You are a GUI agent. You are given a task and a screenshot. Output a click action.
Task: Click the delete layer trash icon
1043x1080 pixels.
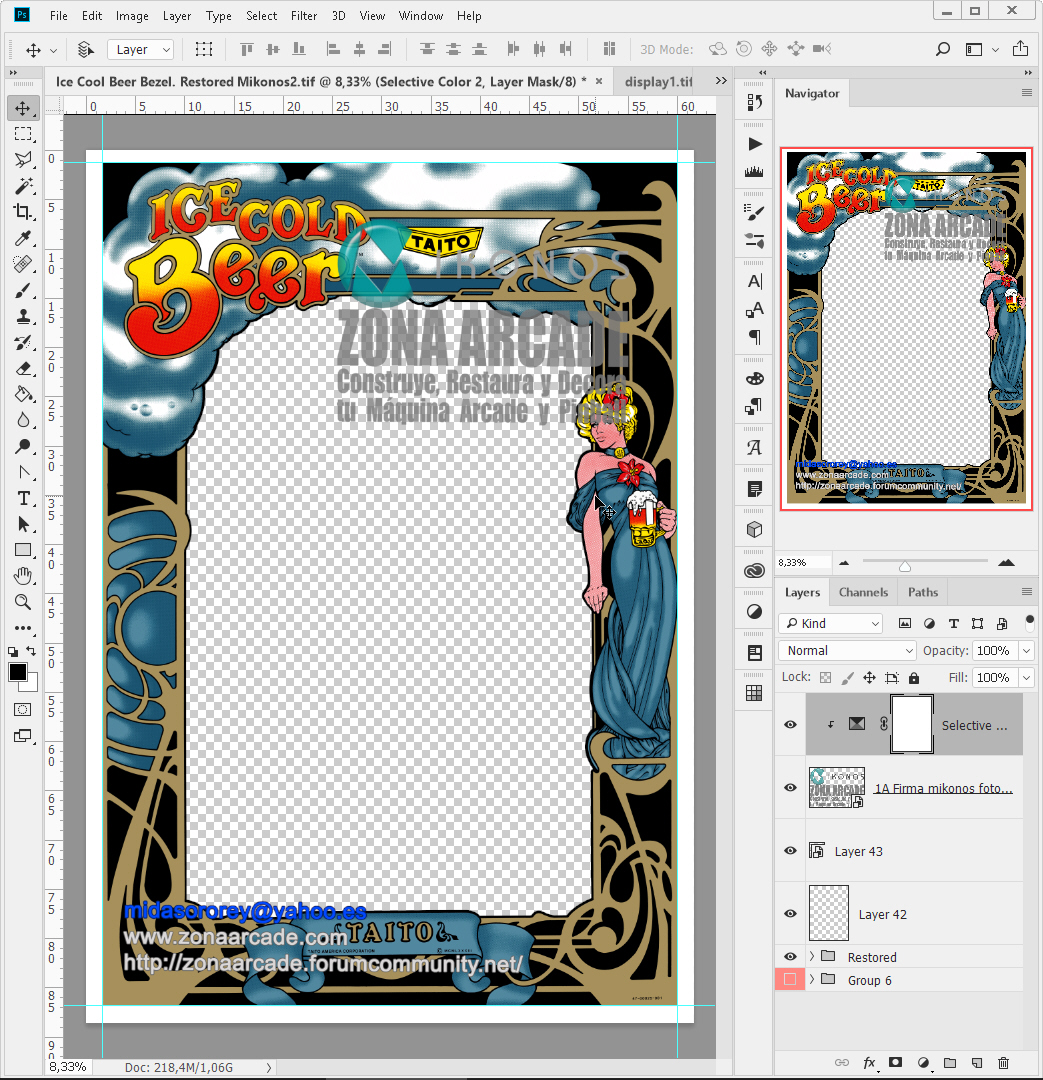point(1004,1063)
